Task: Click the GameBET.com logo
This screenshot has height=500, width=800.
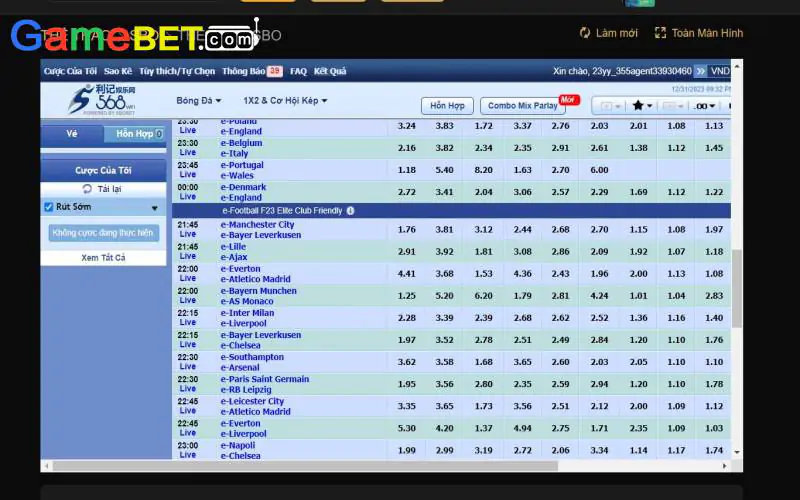Action: click(x=135, y=37)
